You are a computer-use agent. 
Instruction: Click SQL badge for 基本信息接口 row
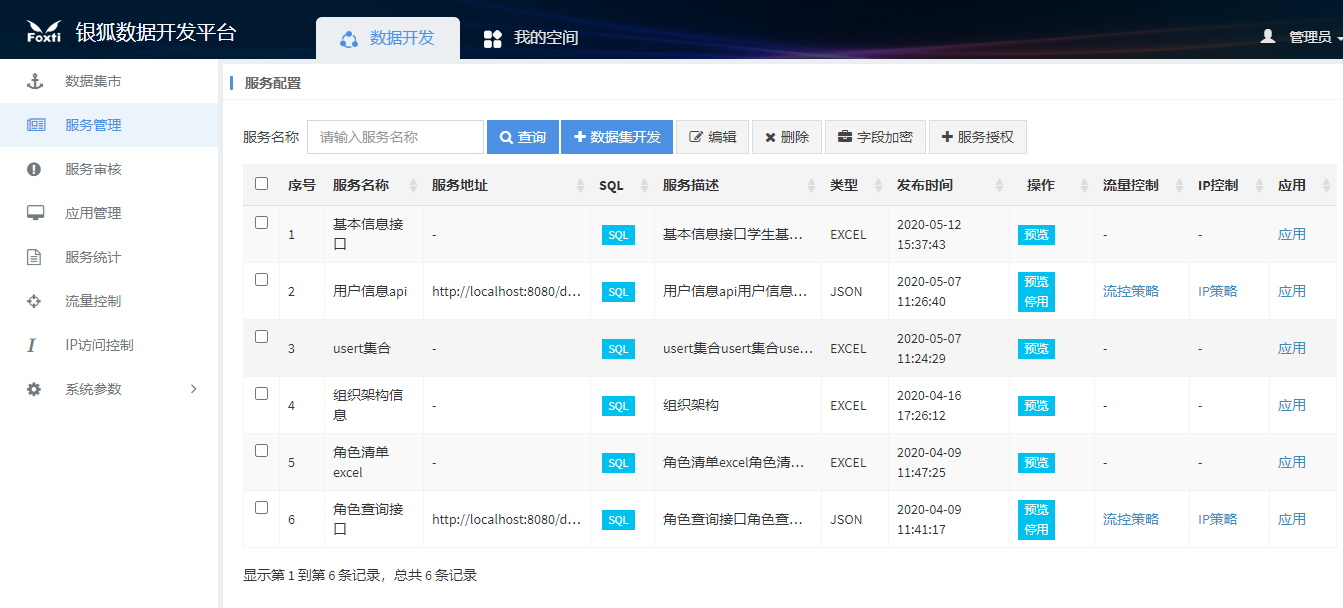618,235
